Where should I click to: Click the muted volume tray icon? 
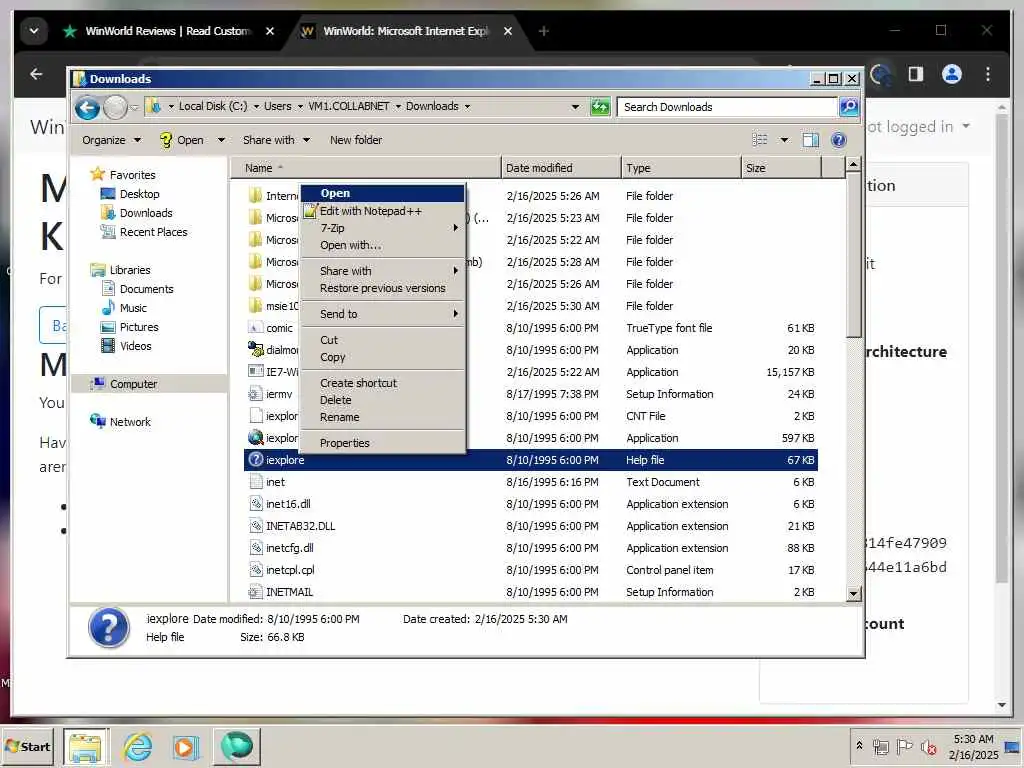tap(928, 746)
